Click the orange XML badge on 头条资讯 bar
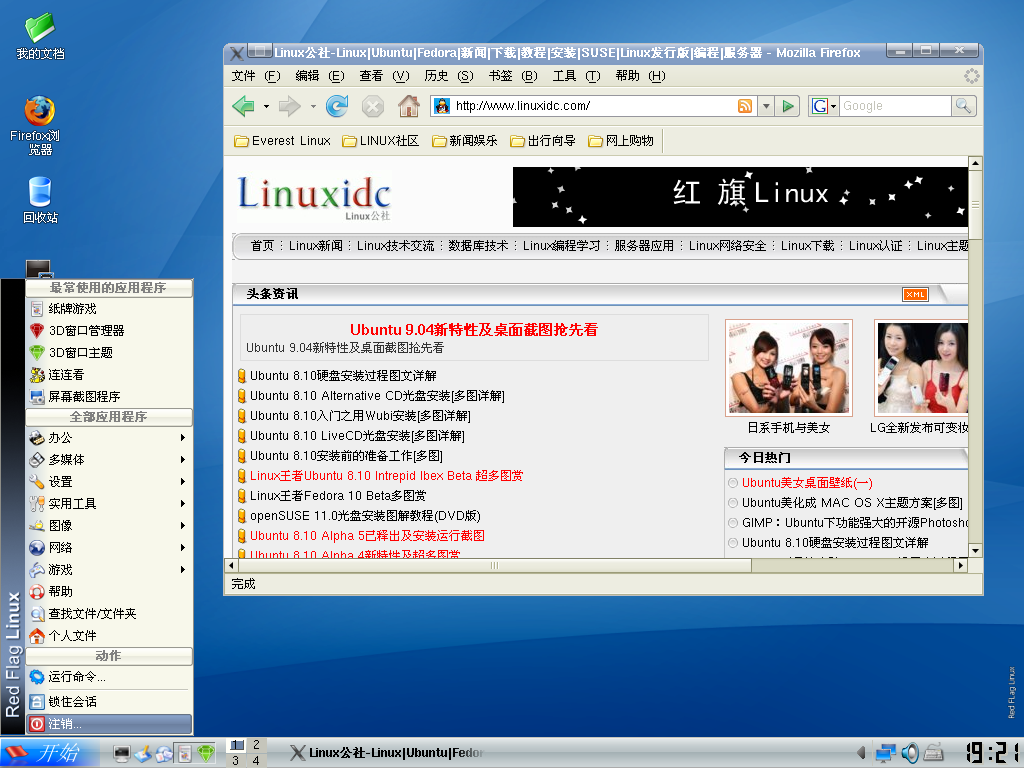The width and height of the screenshot is (1024, 768). point(913,294)
